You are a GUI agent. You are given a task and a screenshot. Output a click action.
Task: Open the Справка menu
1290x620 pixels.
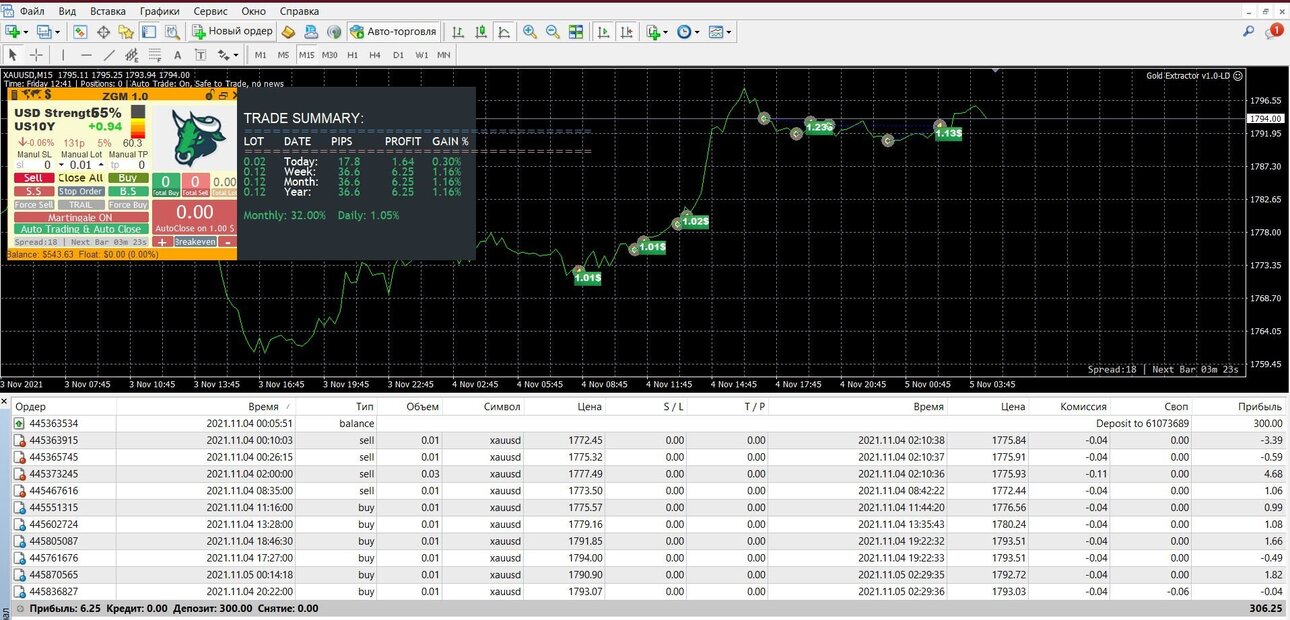[x=299, y=11]
